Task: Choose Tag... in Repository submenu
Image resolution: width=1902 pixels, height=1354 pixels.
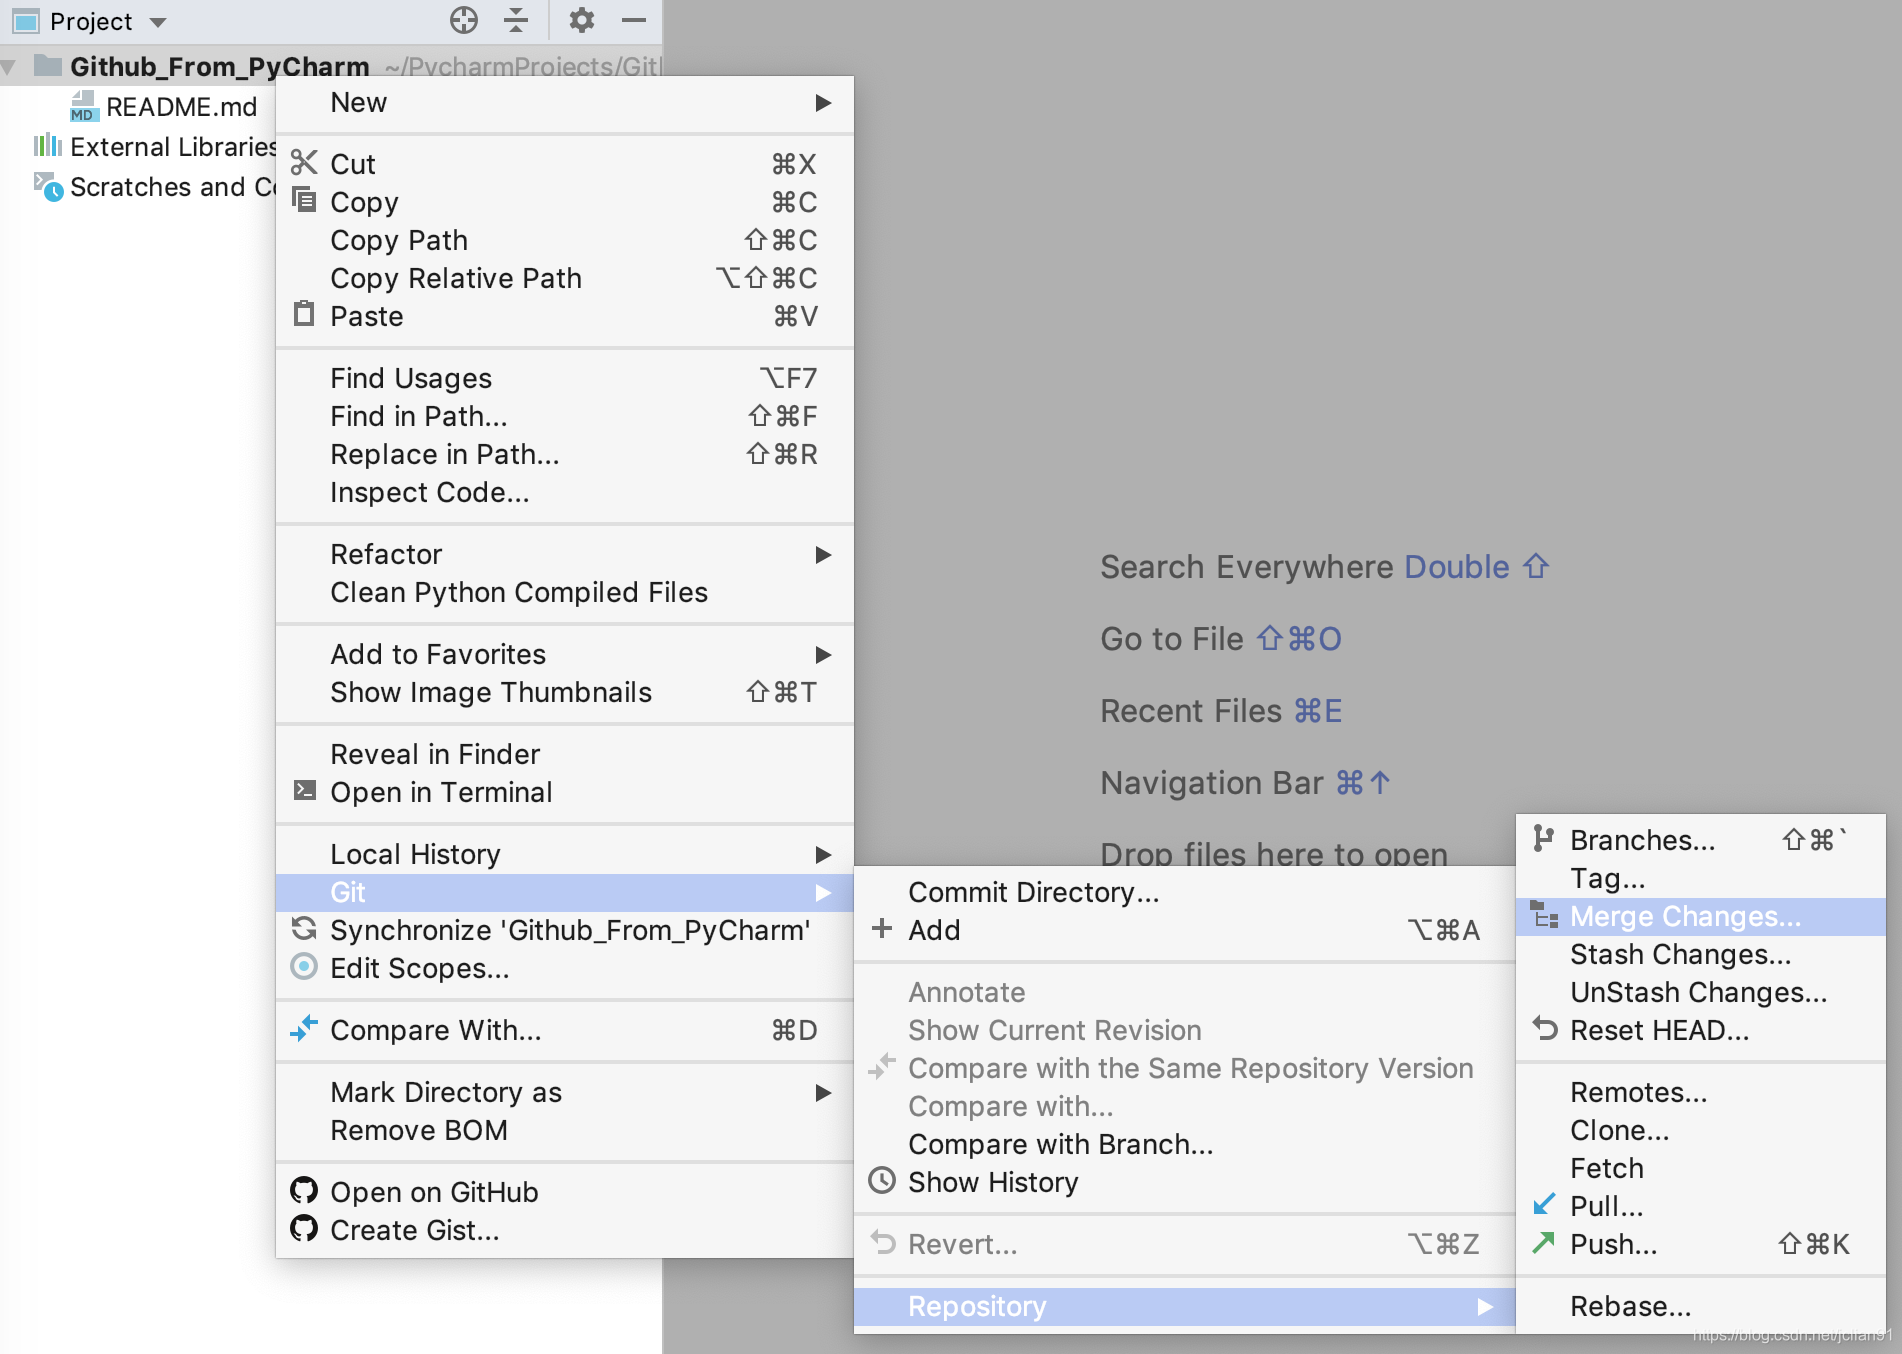Action: (1700, 878)
